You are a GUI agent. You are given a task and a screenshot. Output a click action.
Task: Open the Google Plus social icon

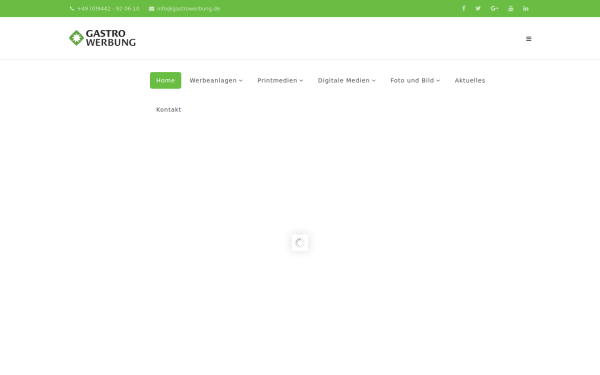(494, 8)
